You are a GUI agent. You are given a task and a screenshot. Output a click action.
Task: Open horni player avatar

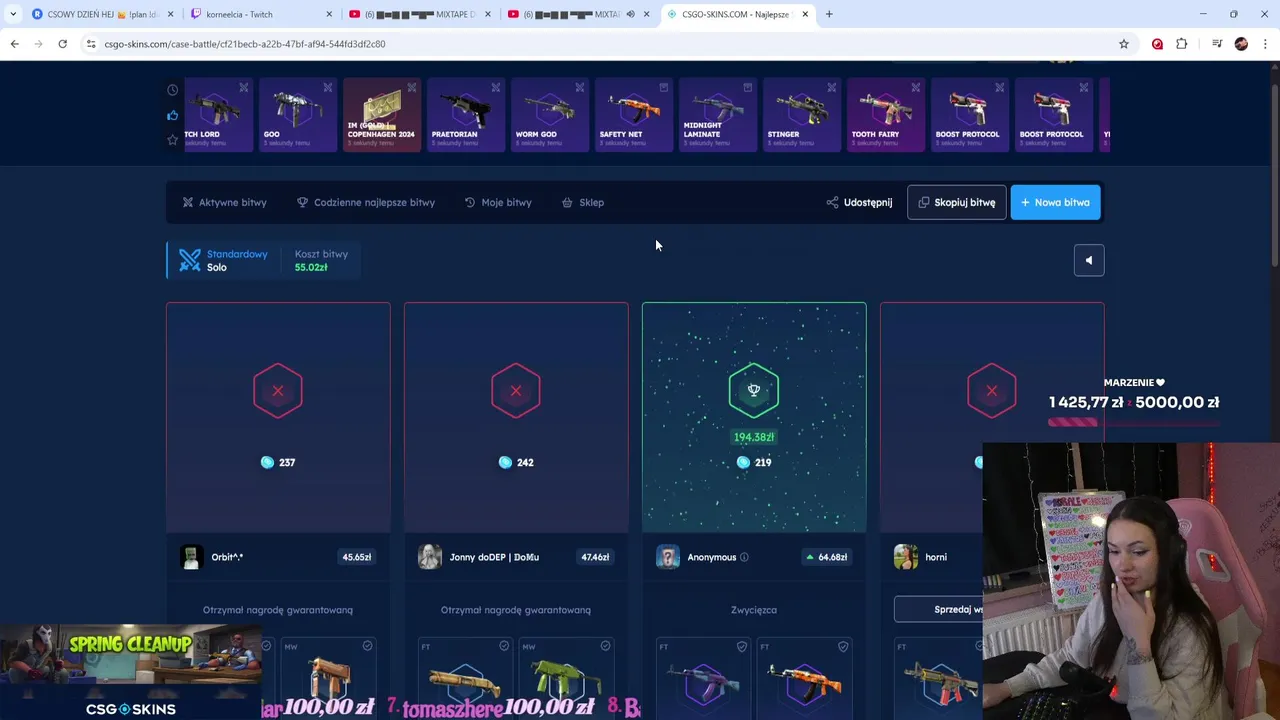pos(905,557)
